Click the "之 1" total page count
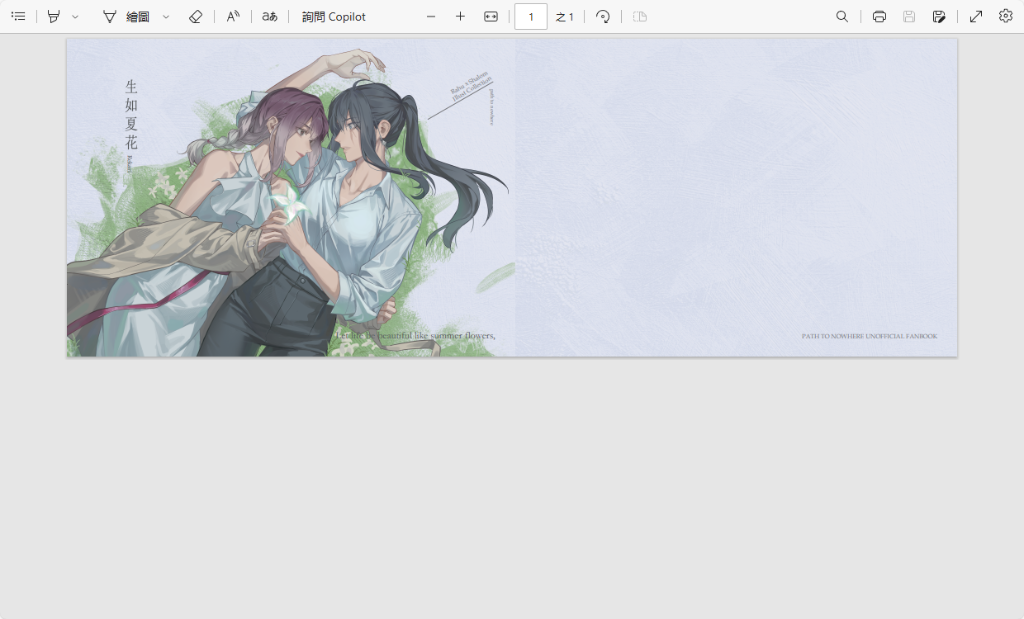 [565, 17]
